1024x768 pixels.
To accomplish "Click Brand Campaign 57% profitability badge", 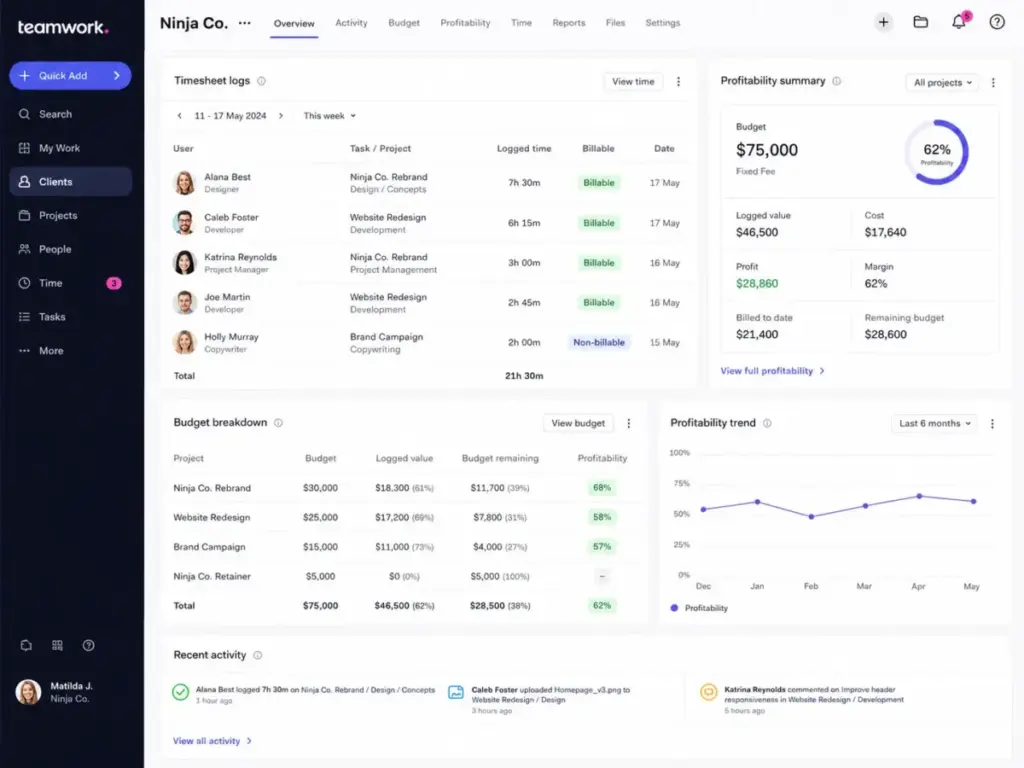I will point(602,547).
